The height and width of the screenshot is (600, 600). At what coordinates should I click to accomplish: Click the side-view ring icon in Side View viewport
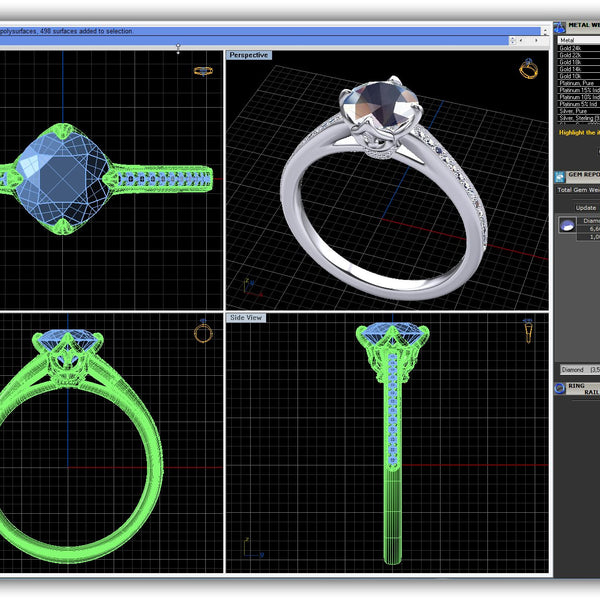click(x=528, y=331)
